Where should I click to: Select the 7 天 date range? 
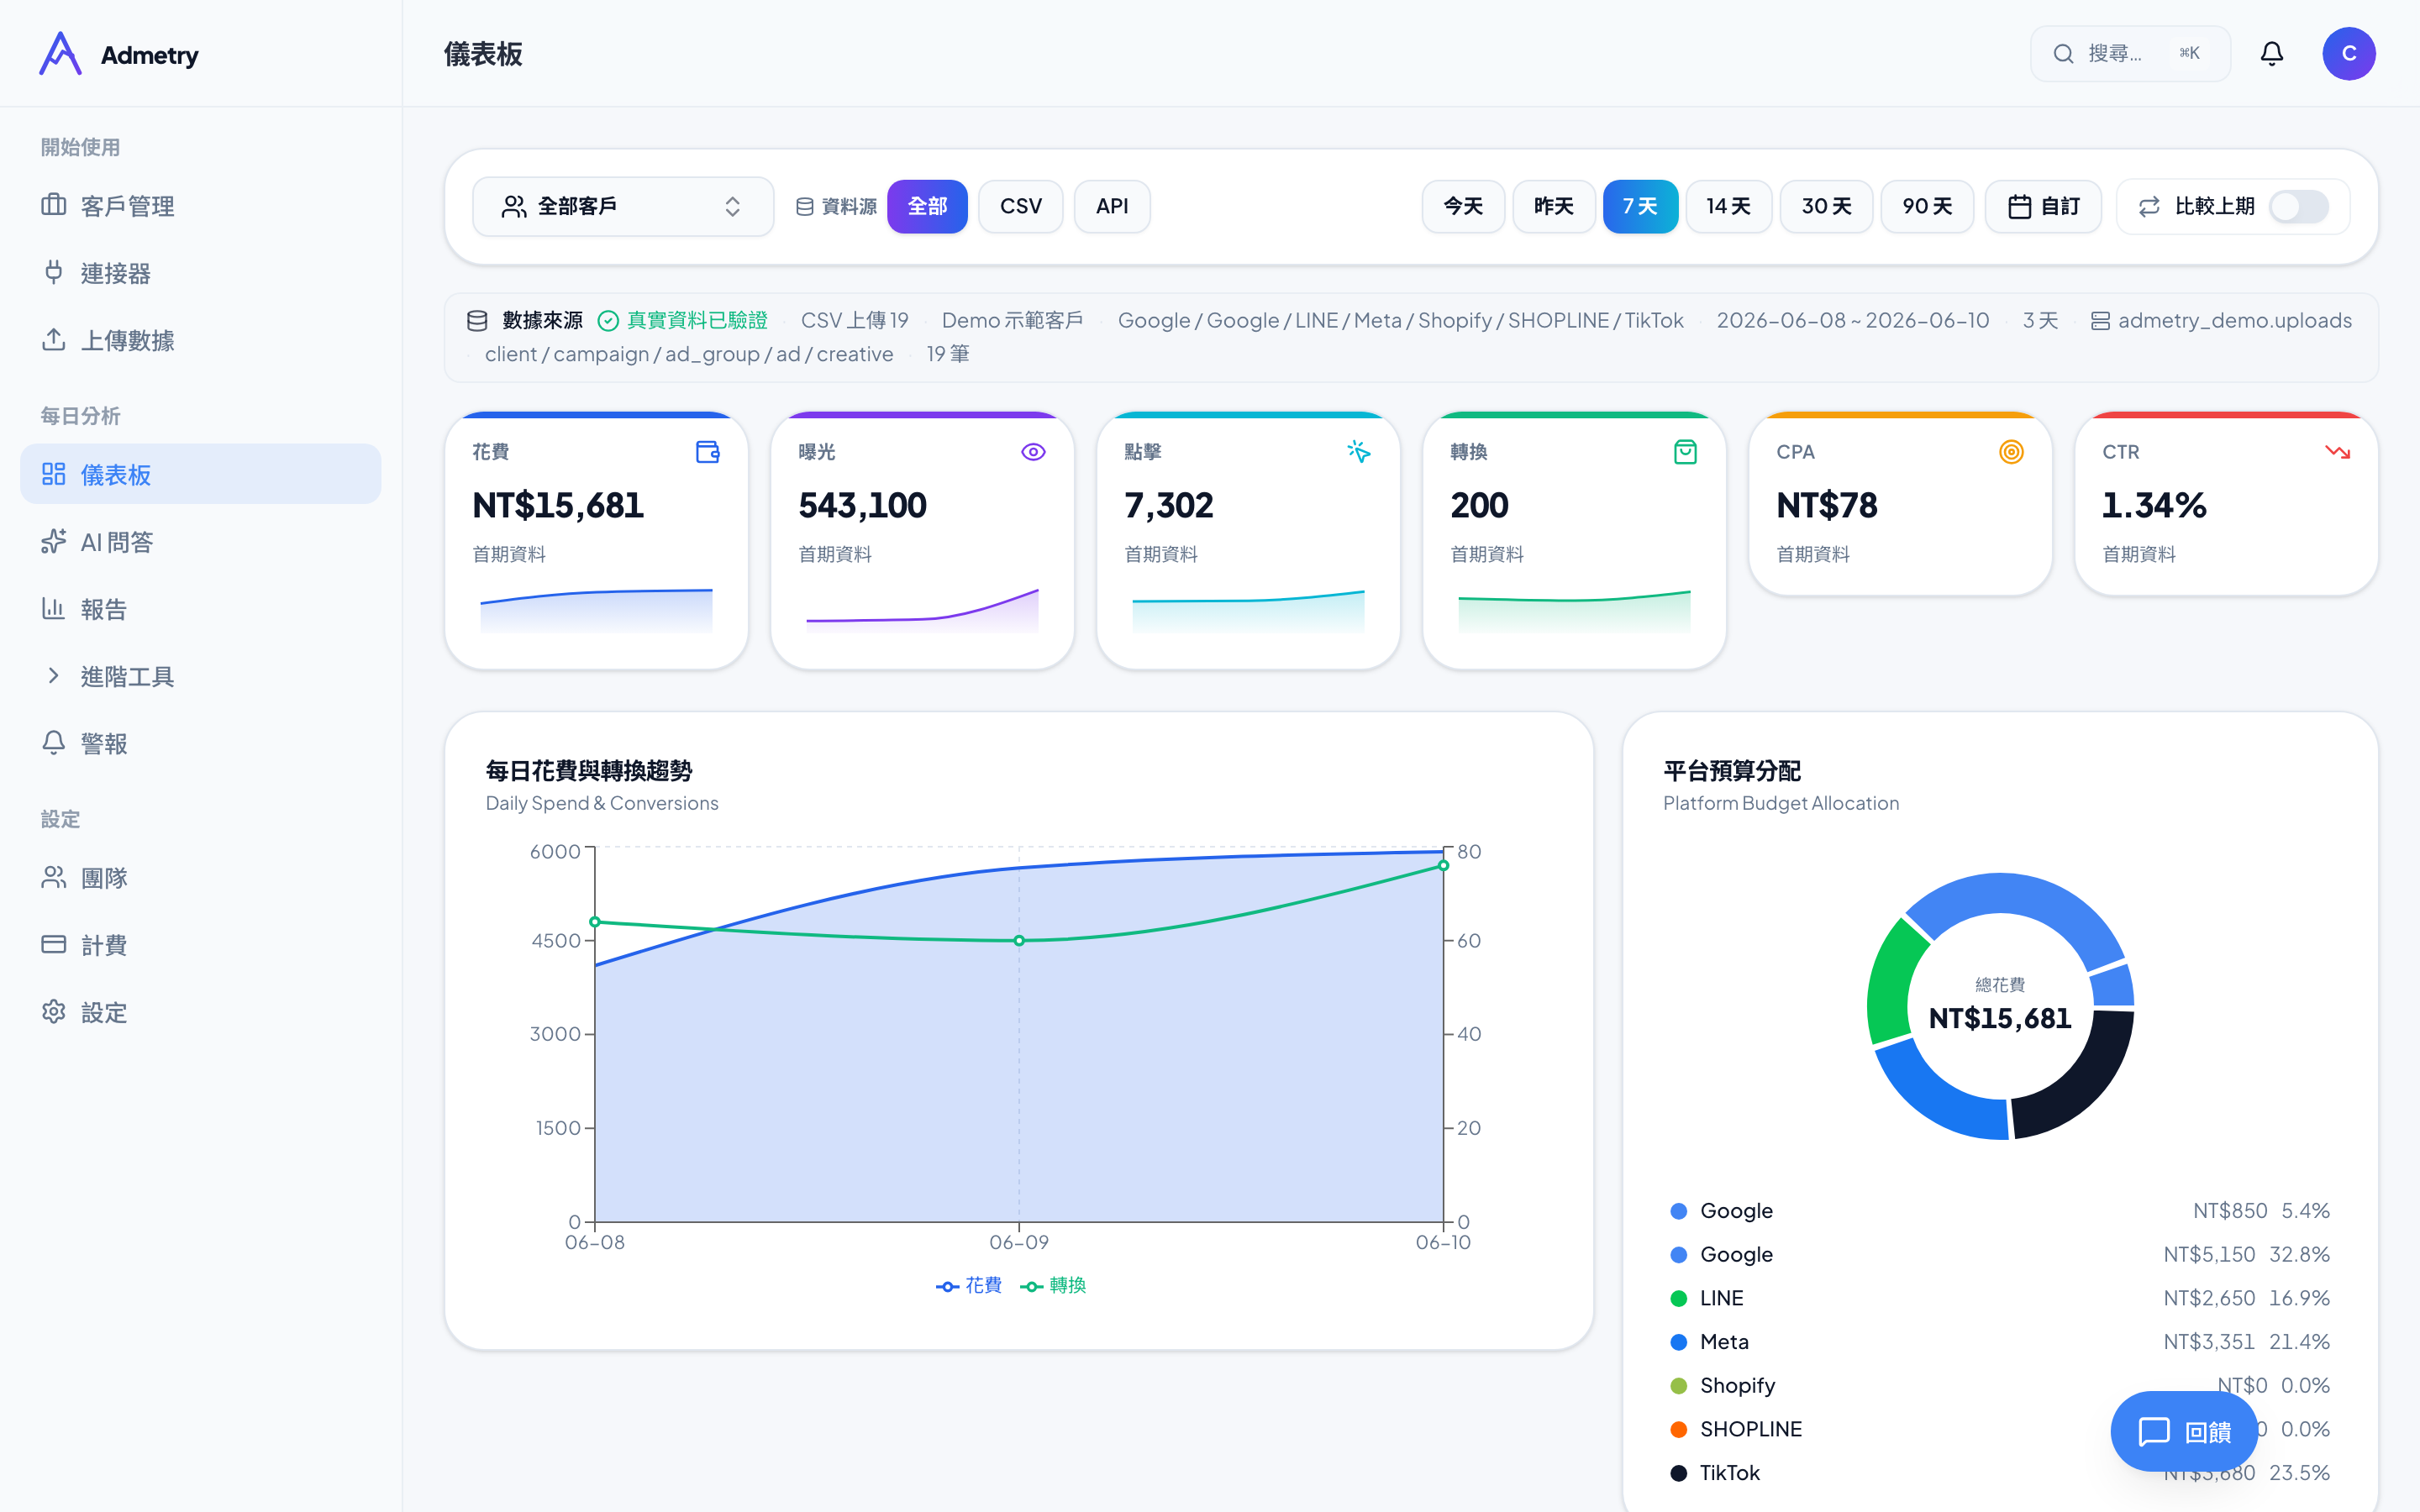coord(1640,206)
